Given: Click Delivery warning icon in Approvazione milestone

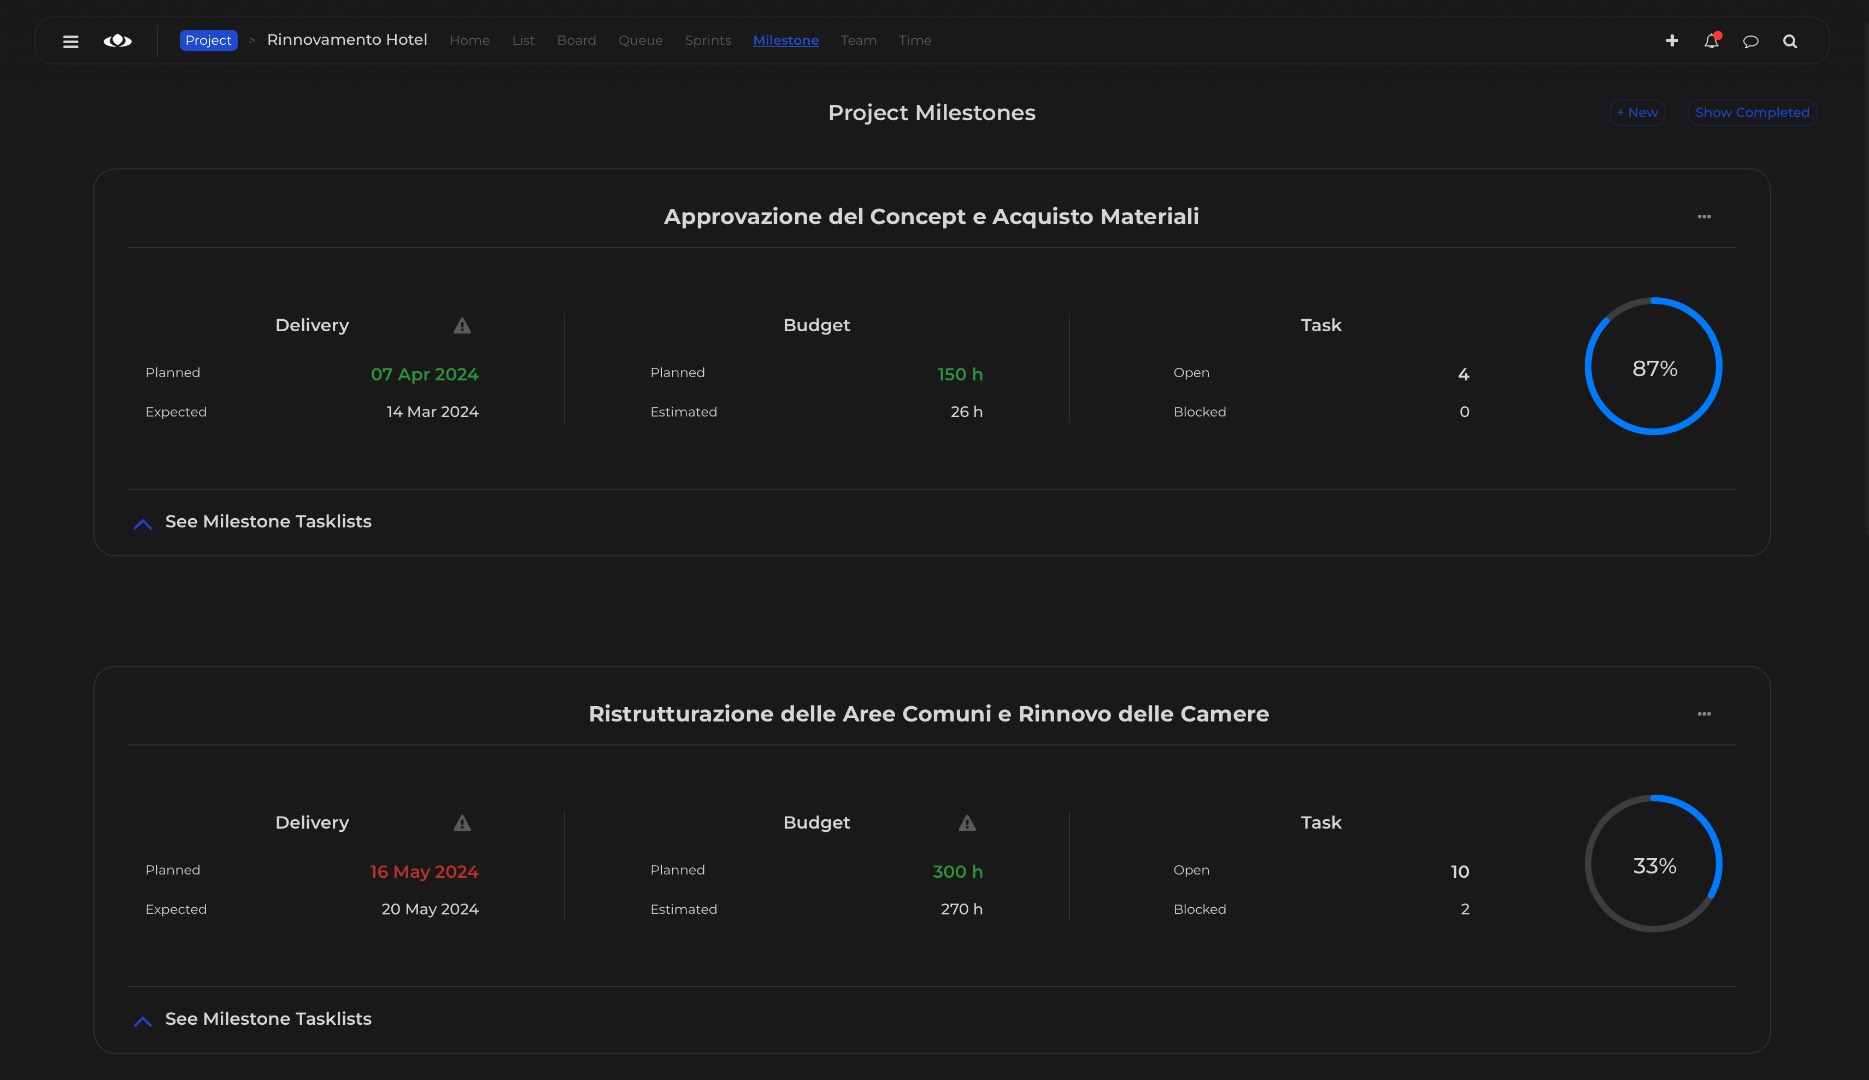Looking at the screenshot, I should click(x=462, y=326).
